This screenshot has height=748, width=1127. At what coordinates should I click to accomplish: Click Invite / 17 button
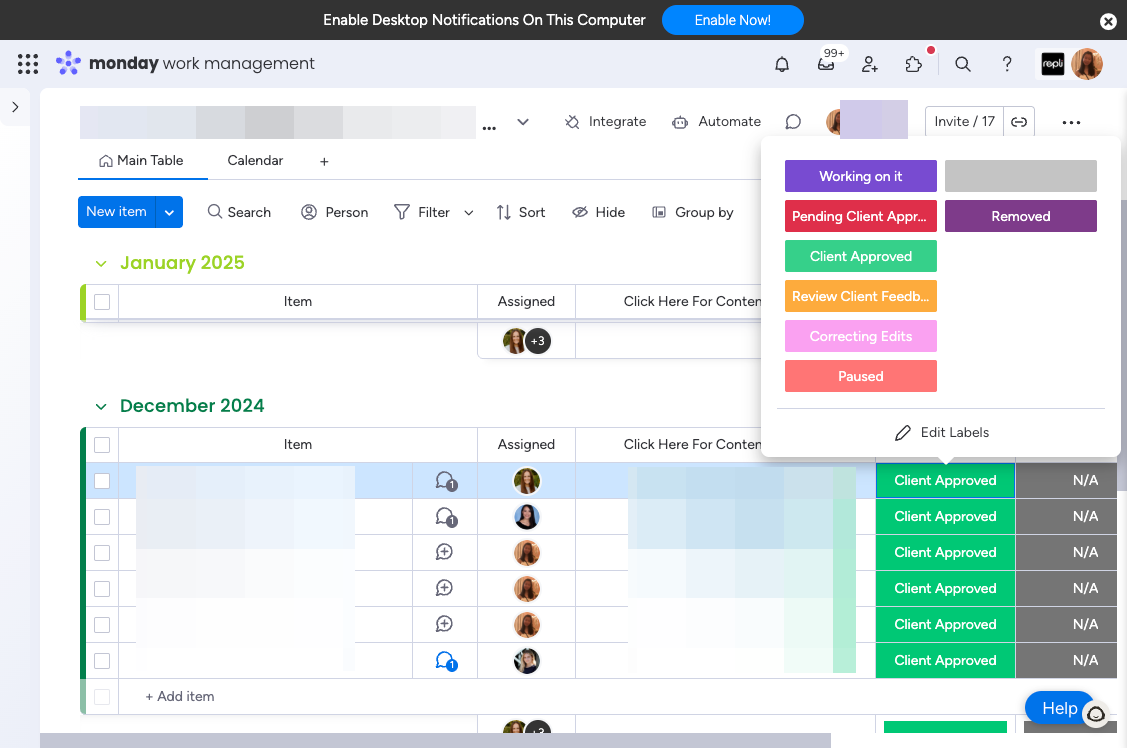[x=965, y=121]
